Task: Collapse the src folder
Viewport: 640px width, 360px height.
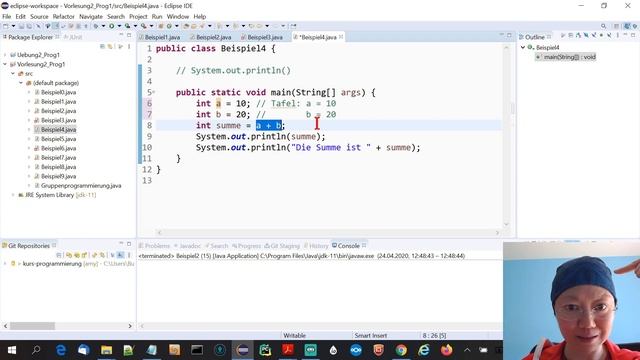Action: tap(13, 73)
